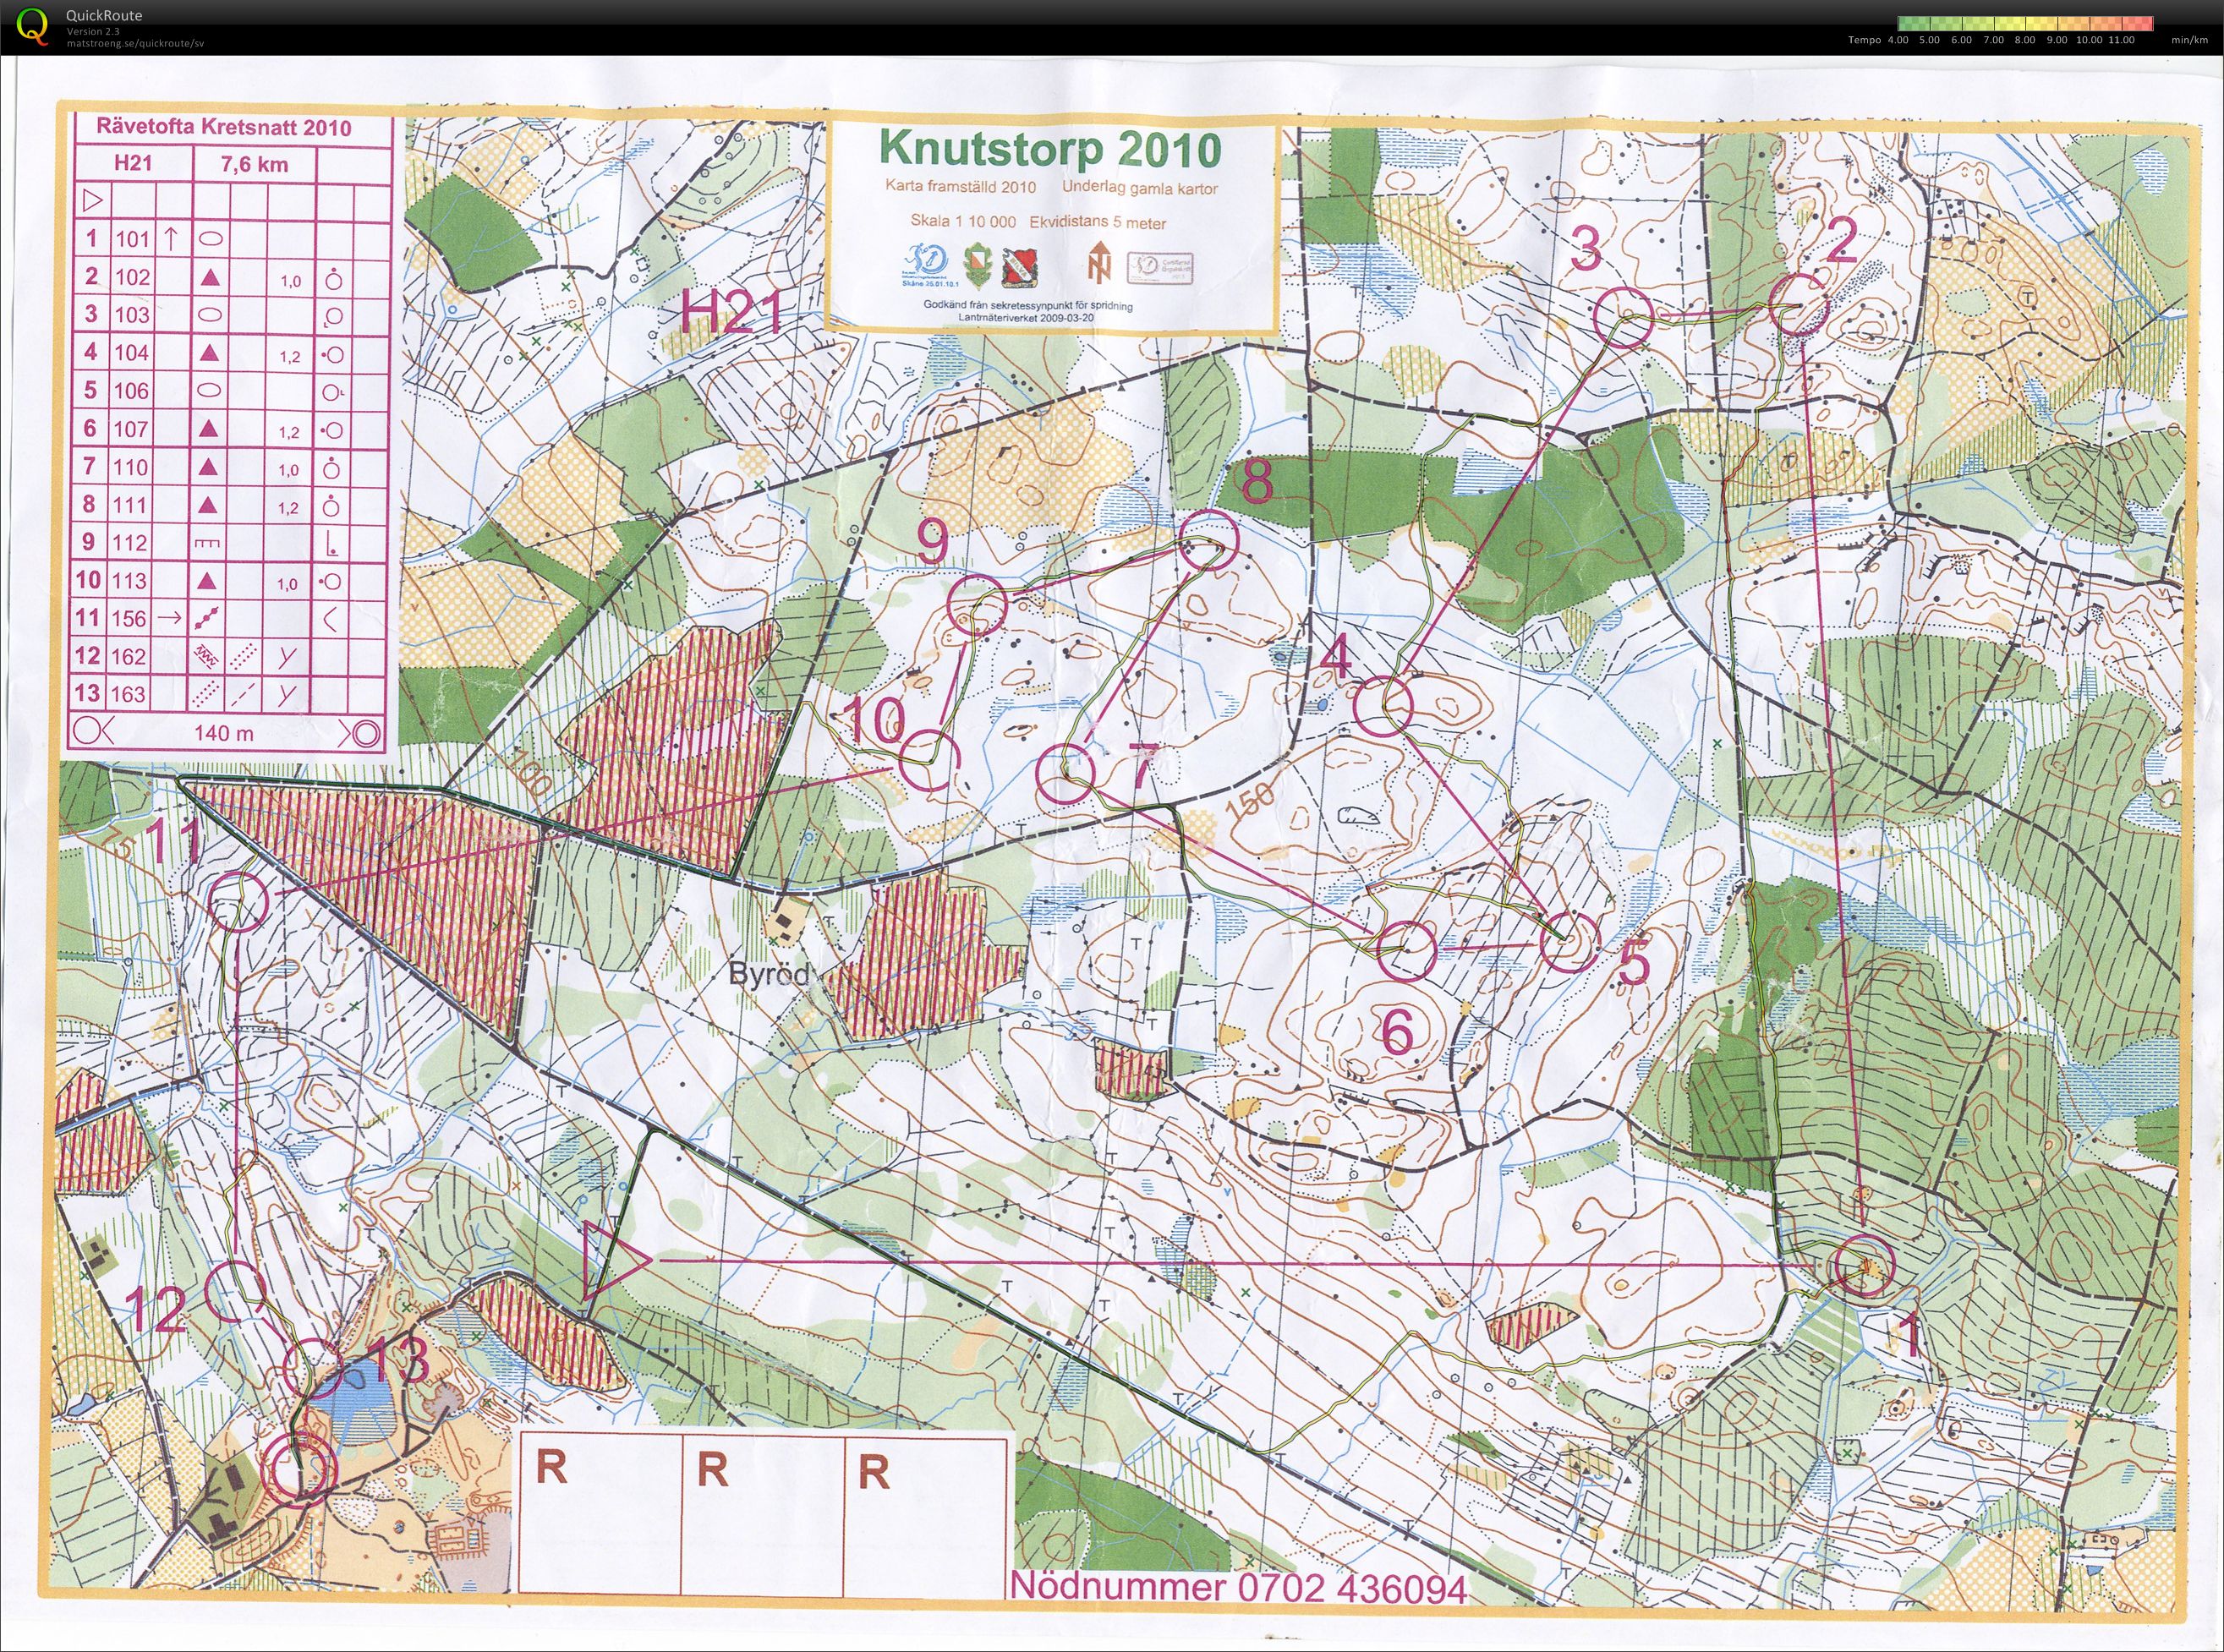The width and height of the screenshot is (2224, 1652).
Task: Click the "Rävetofta Kretsnatt 2010" heading
Action: [224, 127]
